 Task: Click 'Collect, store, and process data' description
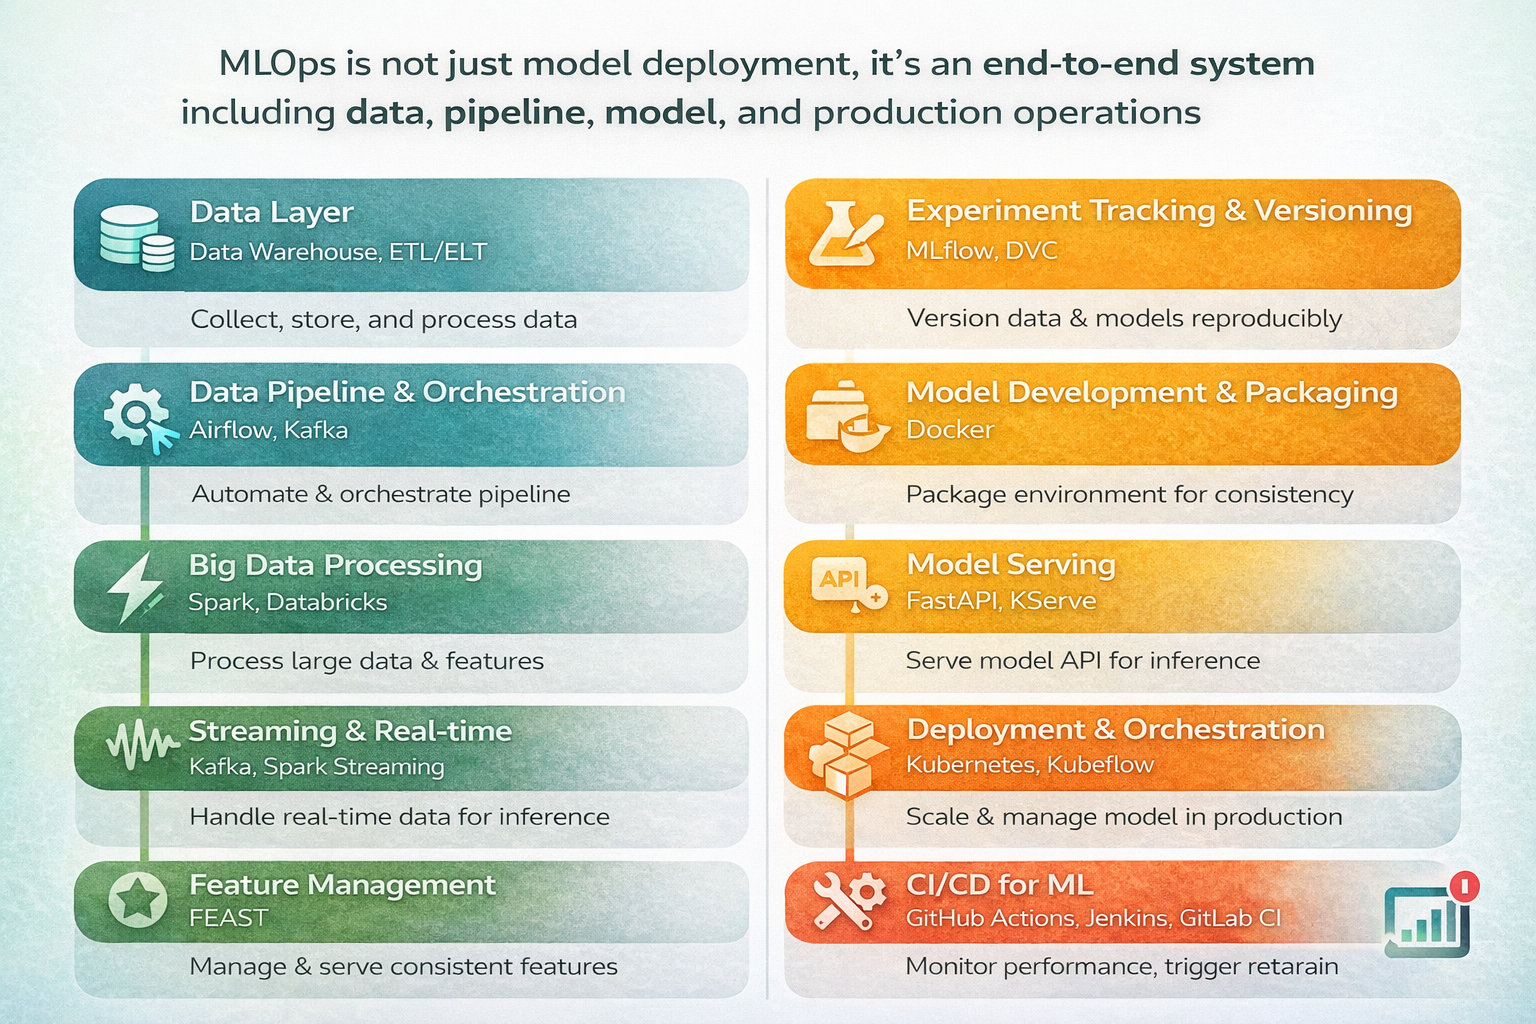tap(383, 320)
